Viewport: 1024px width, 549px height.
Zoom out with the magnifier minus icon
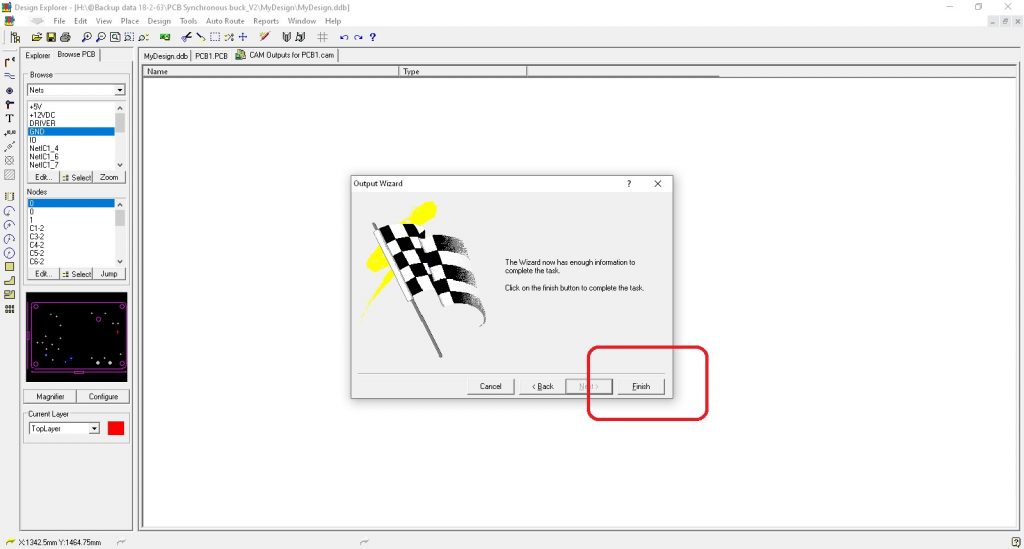[x=101, y=37]
